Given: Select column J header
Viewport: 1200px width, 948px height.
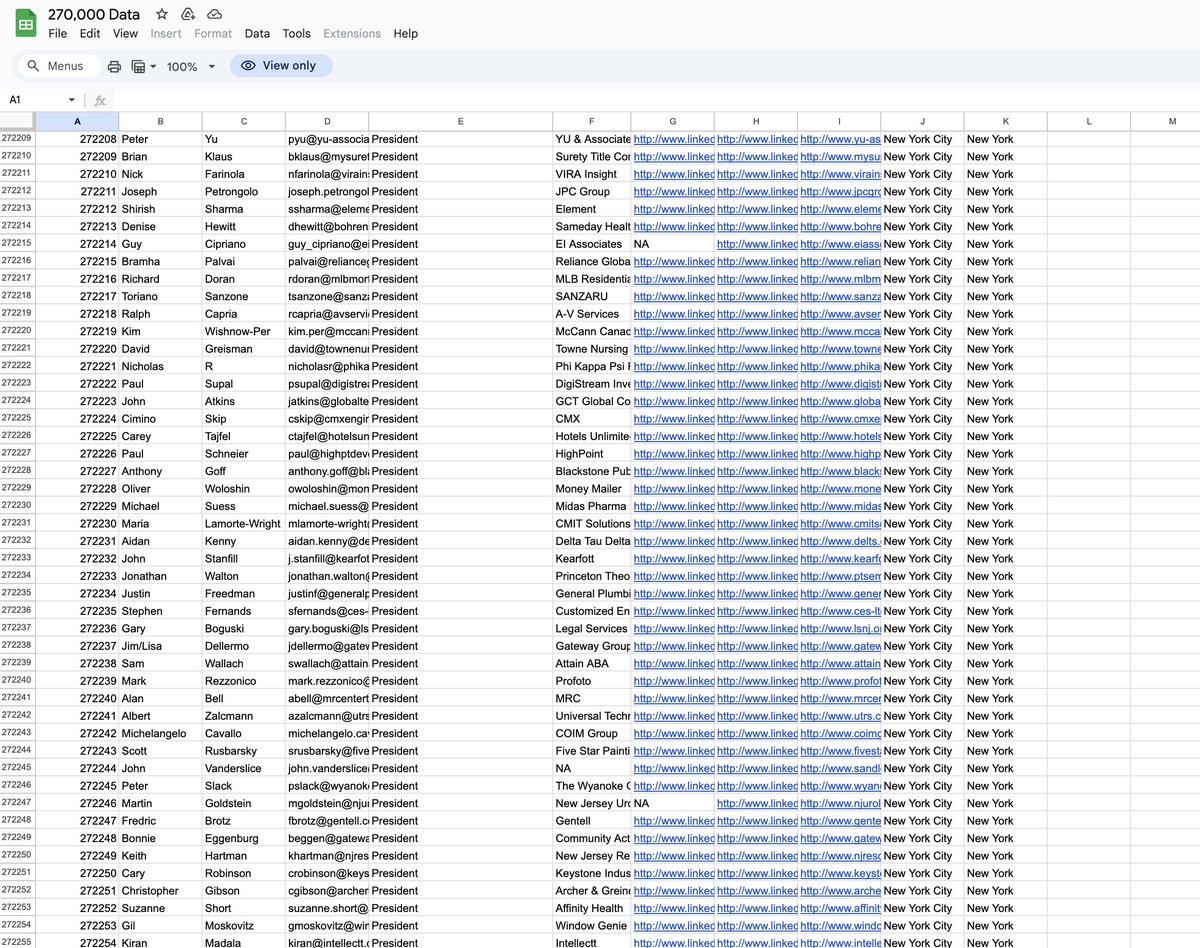Looking at the screenshot, I should pos(922,122).
